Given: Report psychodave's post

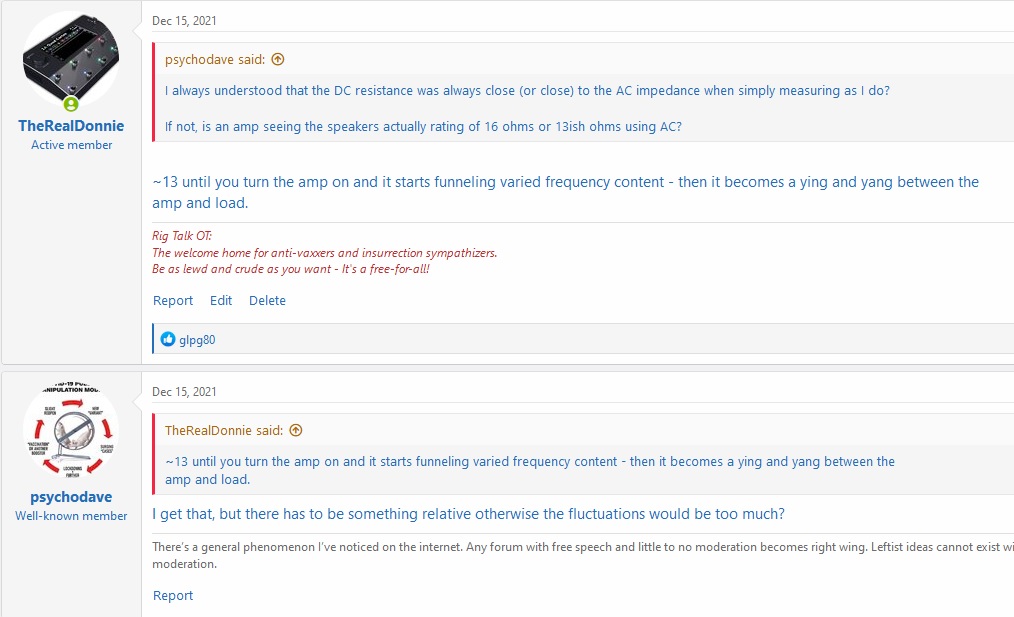Looking at the screenshot, I should [173, 595].
